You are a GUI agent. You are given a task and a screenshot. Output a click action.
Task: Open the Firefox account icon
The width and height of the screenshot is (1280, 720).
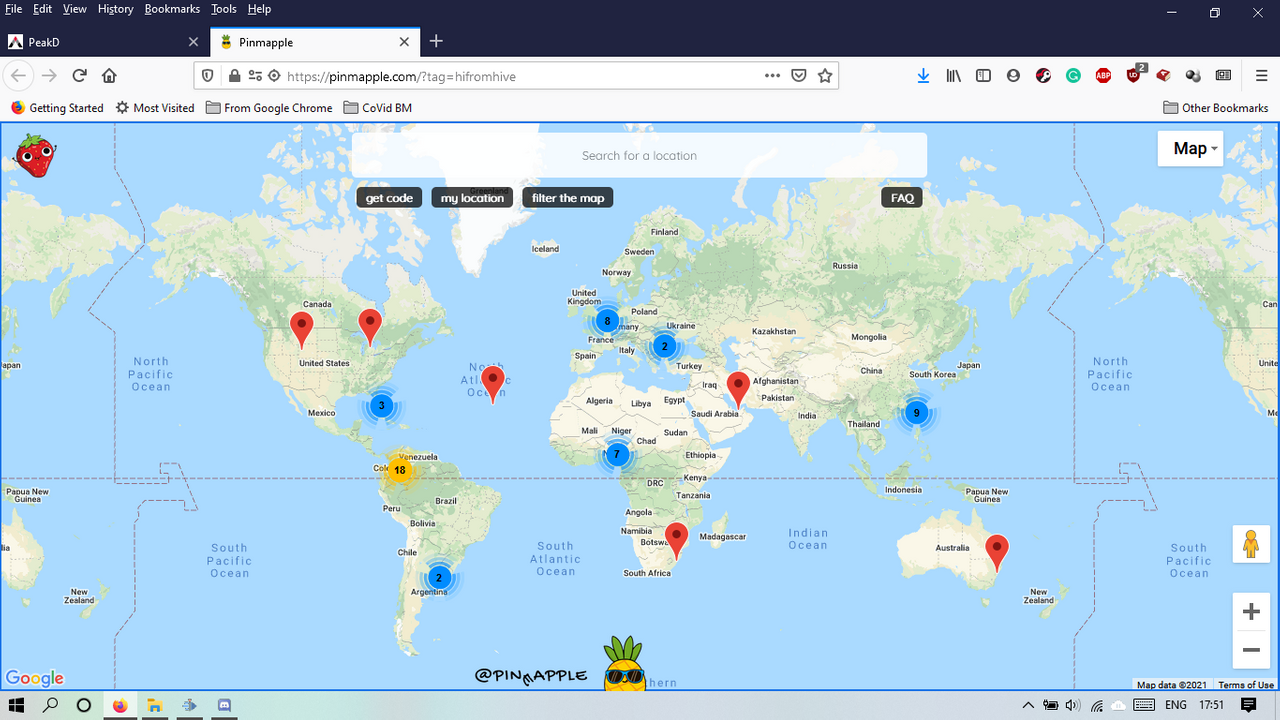(x=1014, y=76)
